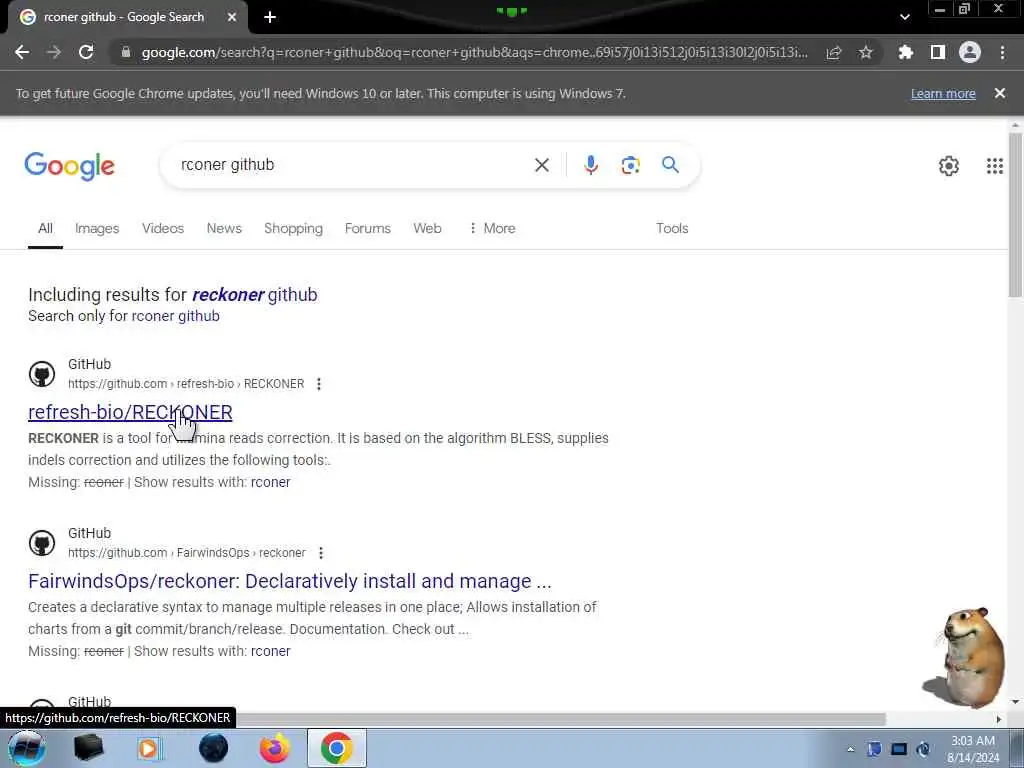The height and width of the screenshot is (768, 1024).
Task: Open the refresh-bio/RECKONER result
Action: 130,412
